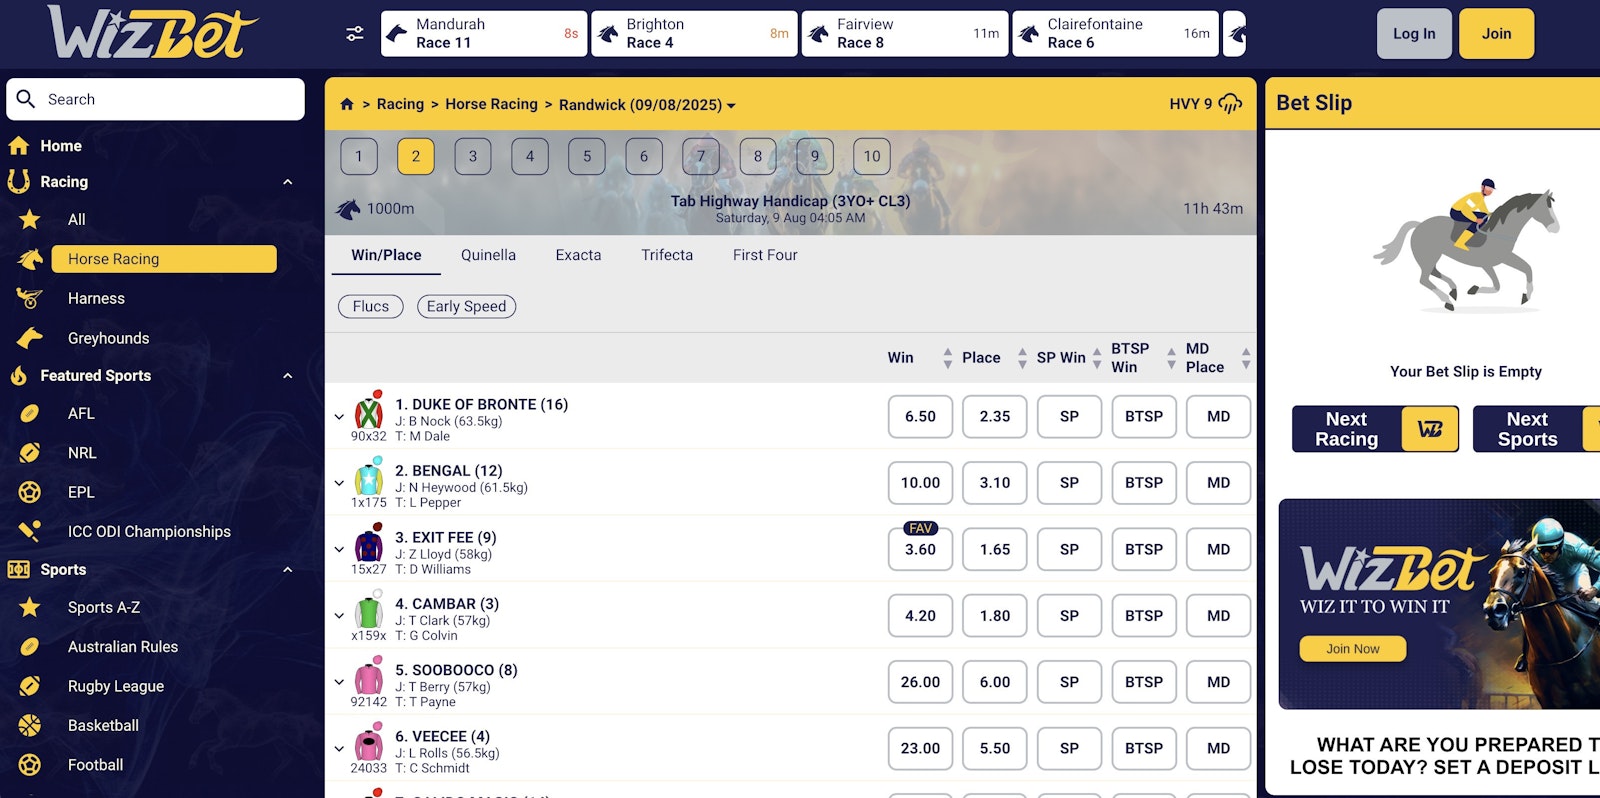Switch to the Quinella tab
This screenshot has height=798, width=1600.
tap(488, 255)
